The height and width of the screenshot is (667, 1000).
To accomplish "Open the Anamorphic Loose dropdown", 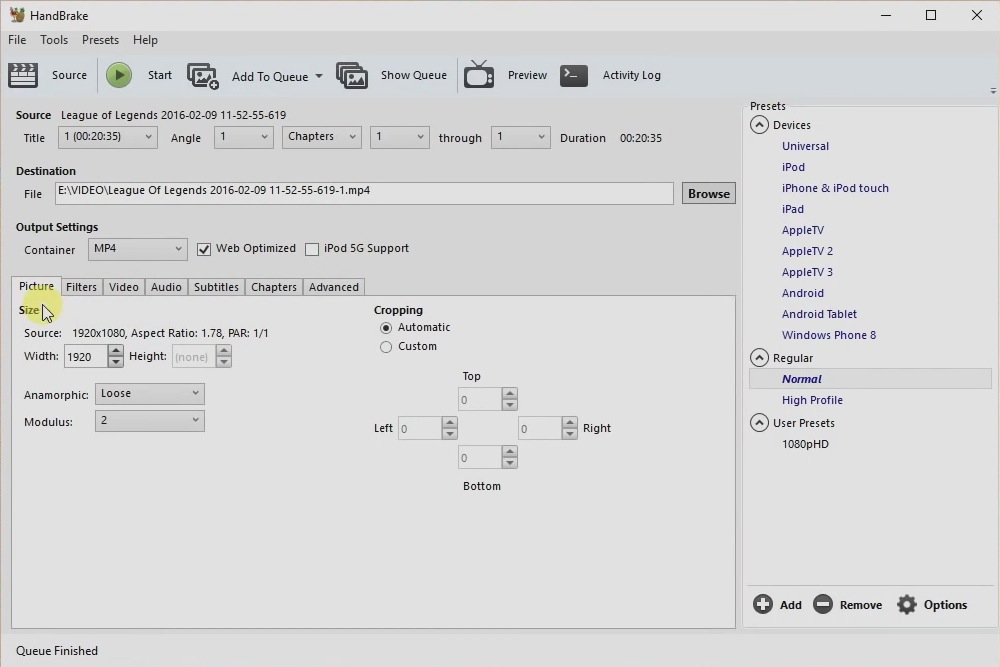I will coord(149,394).
